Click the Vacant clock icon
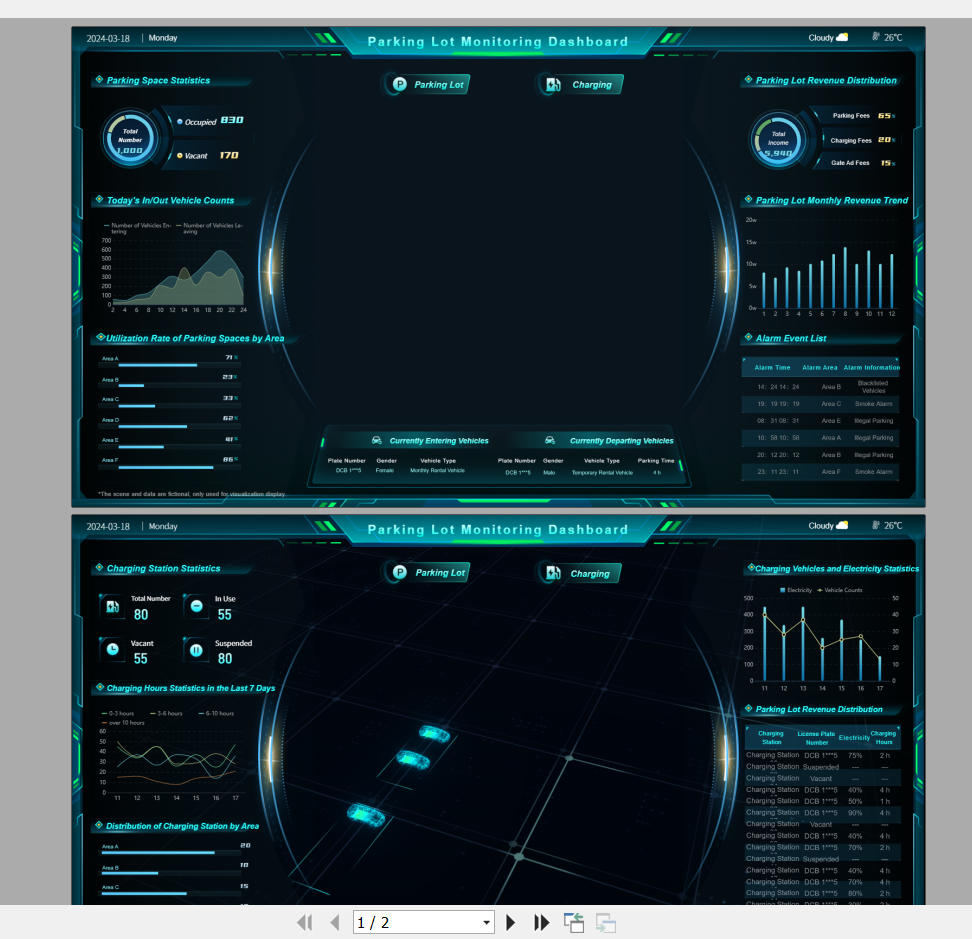This screenshot has height=939, width=972. coord(113,650)
